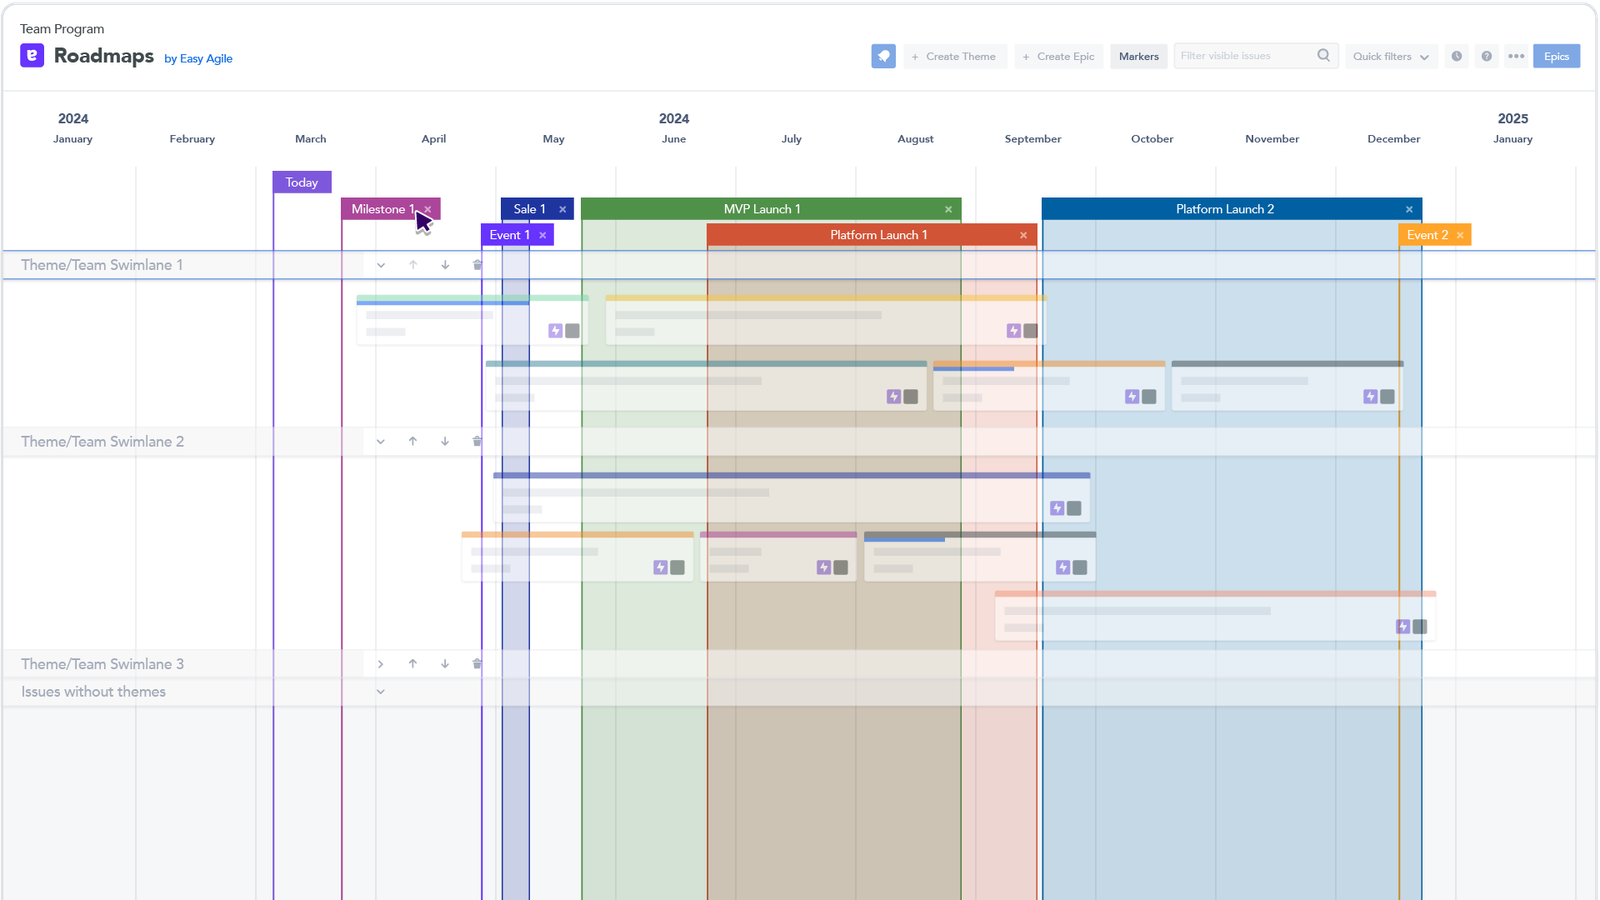1600x900 pixels.
Task: Collapse Theme/Team Swimlane 1
Action: click(381, 265)
